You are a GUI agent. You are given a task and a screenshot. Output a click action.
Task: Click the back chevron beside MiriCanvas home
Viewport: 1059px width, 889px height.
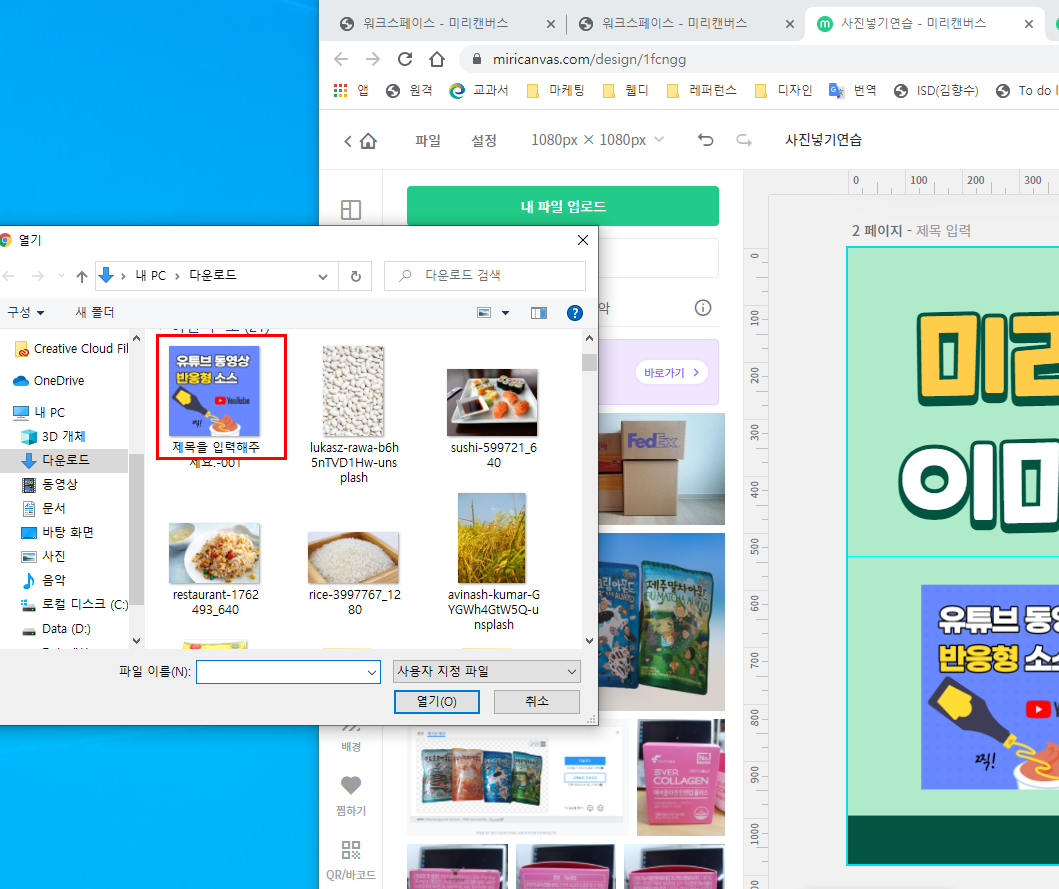[x=348, y=141]
